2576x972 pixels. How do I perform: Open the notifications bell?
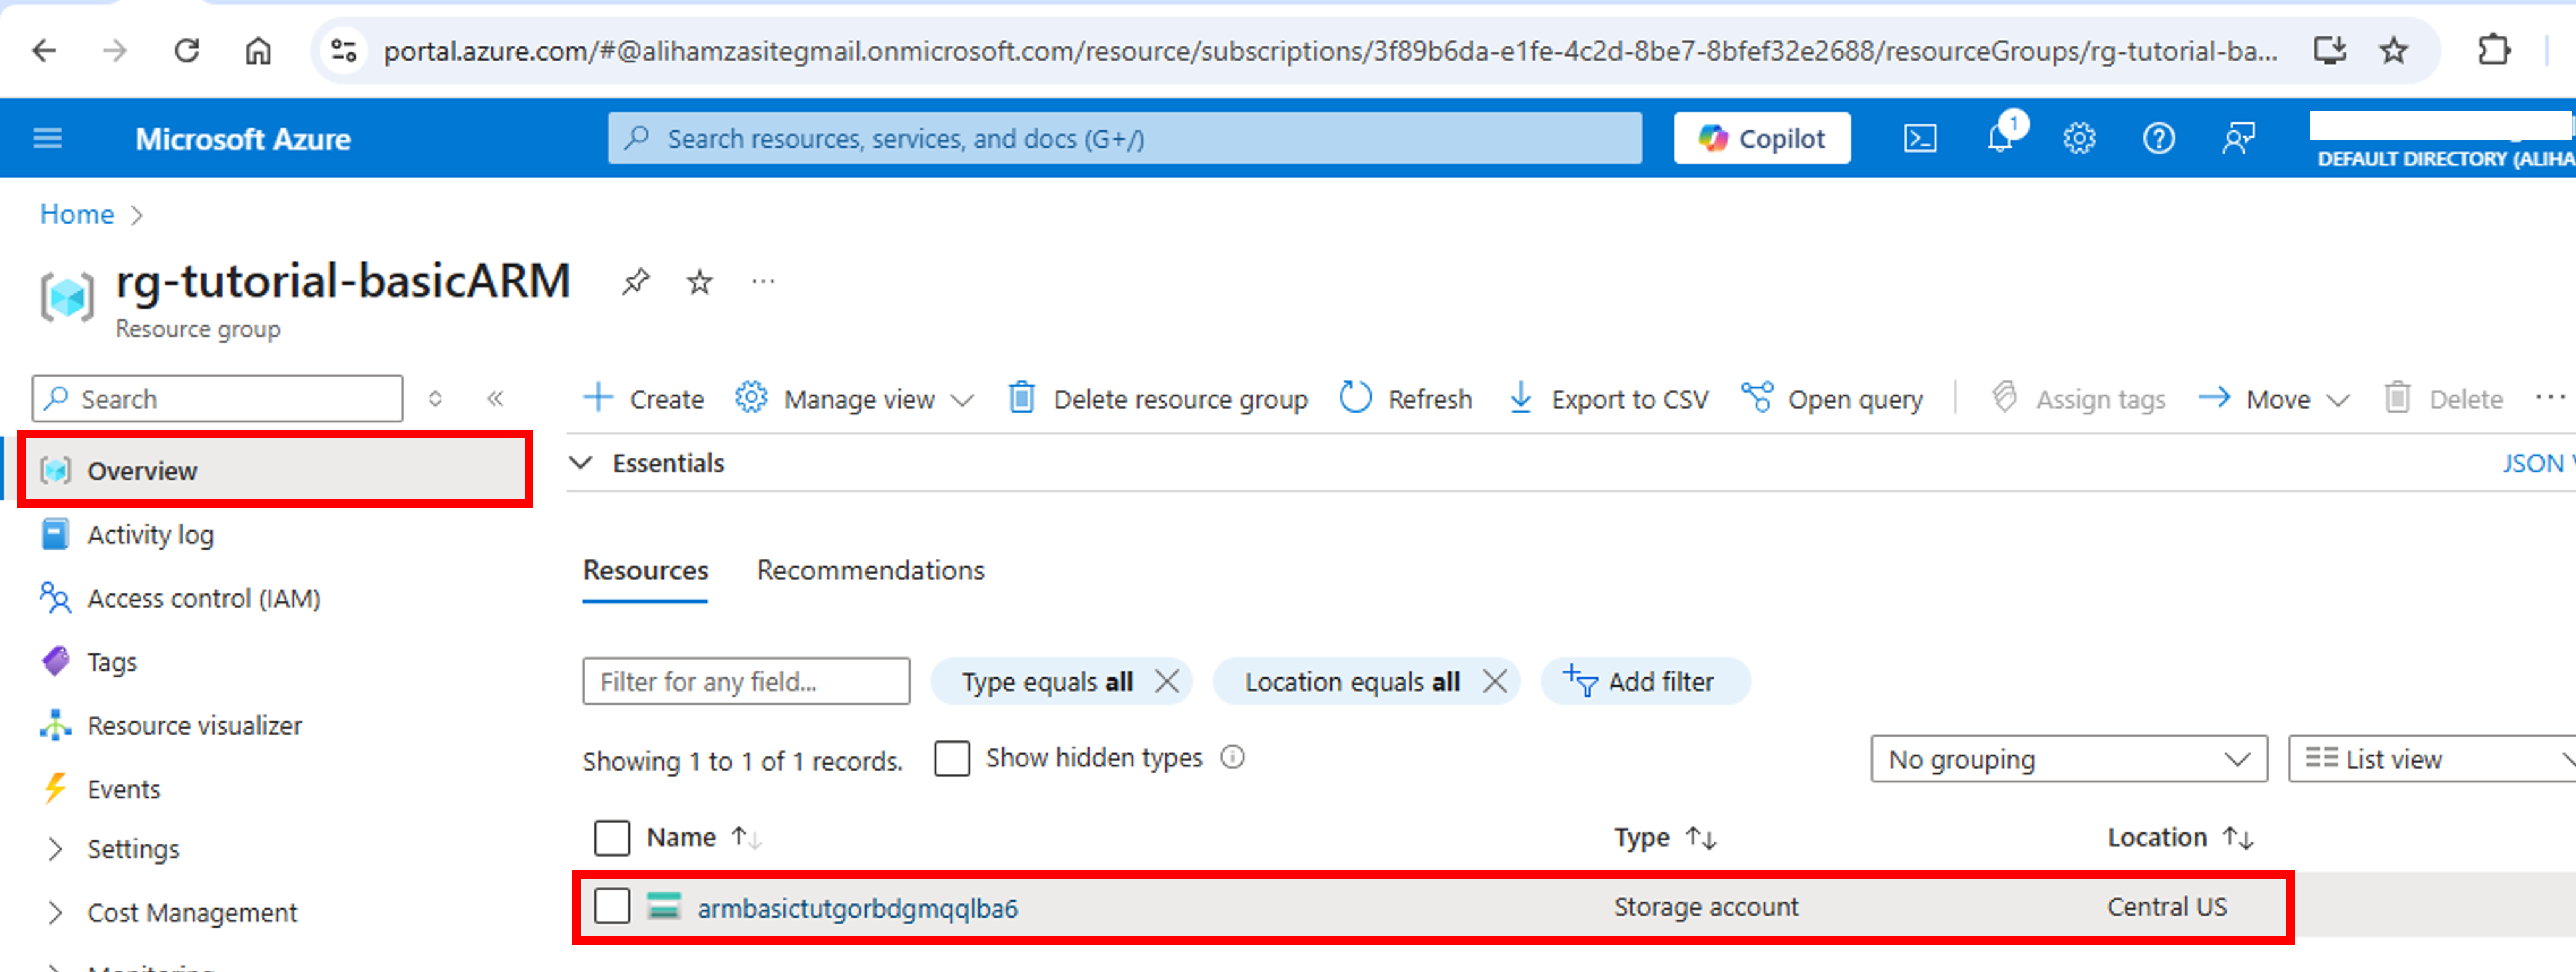(1999, 138)
